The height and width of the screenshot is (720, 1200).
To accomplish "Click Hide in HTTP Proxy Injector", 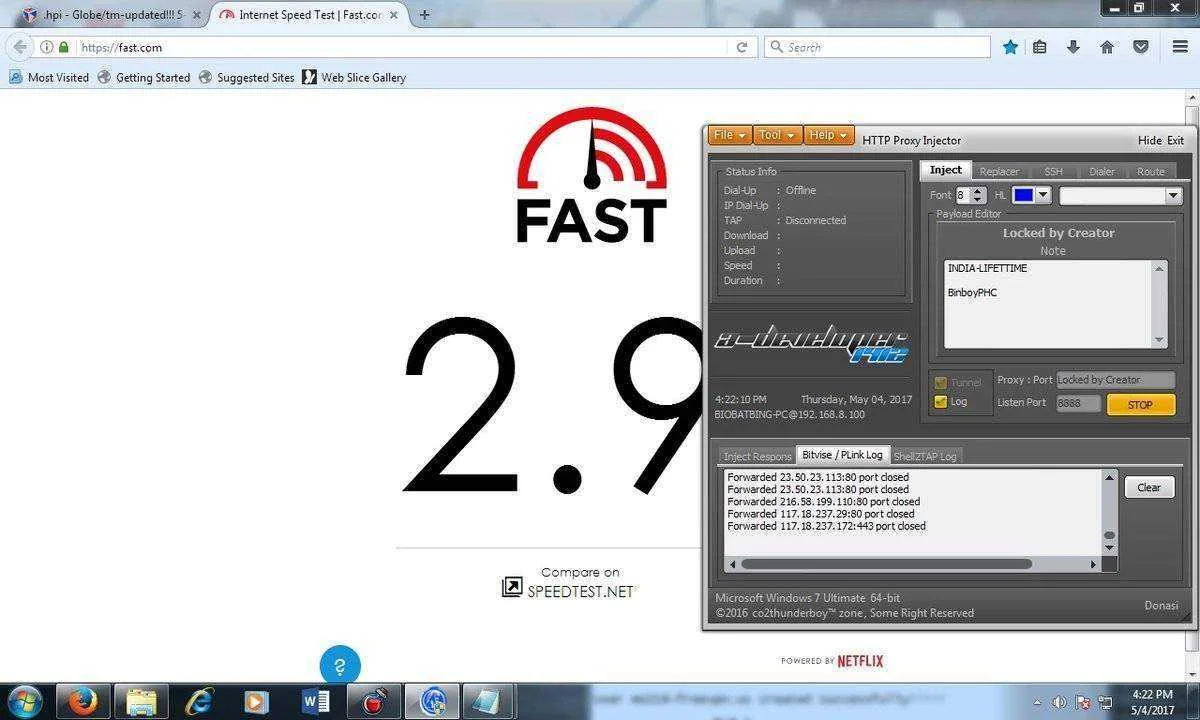I will click(x=1150, y=140).
